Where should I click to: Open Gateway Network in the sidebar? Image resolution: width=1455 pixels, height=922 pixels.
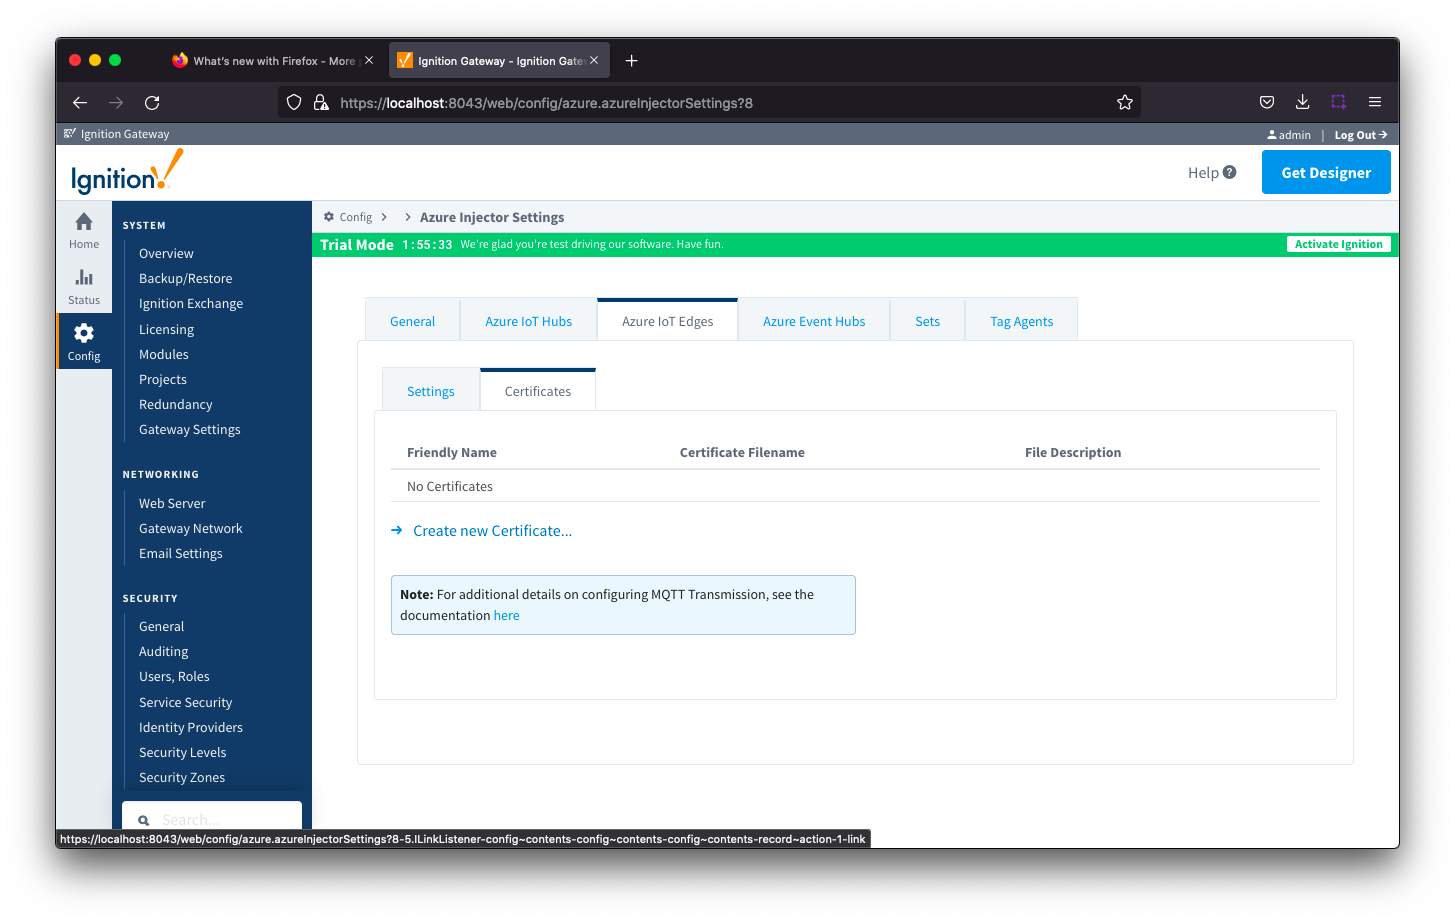(190, 528)
